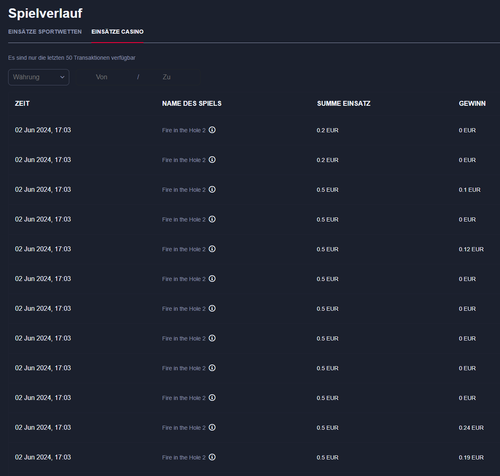Set the Zu end date field
Screen dimensions: 500x476
(x=167, y=77)
